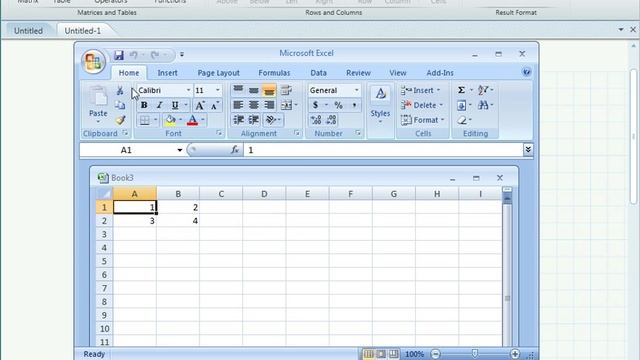This screenshot has width=640, height=360.
Task: Cut the selection with scissors icon
Action: (x=120, y=90)
